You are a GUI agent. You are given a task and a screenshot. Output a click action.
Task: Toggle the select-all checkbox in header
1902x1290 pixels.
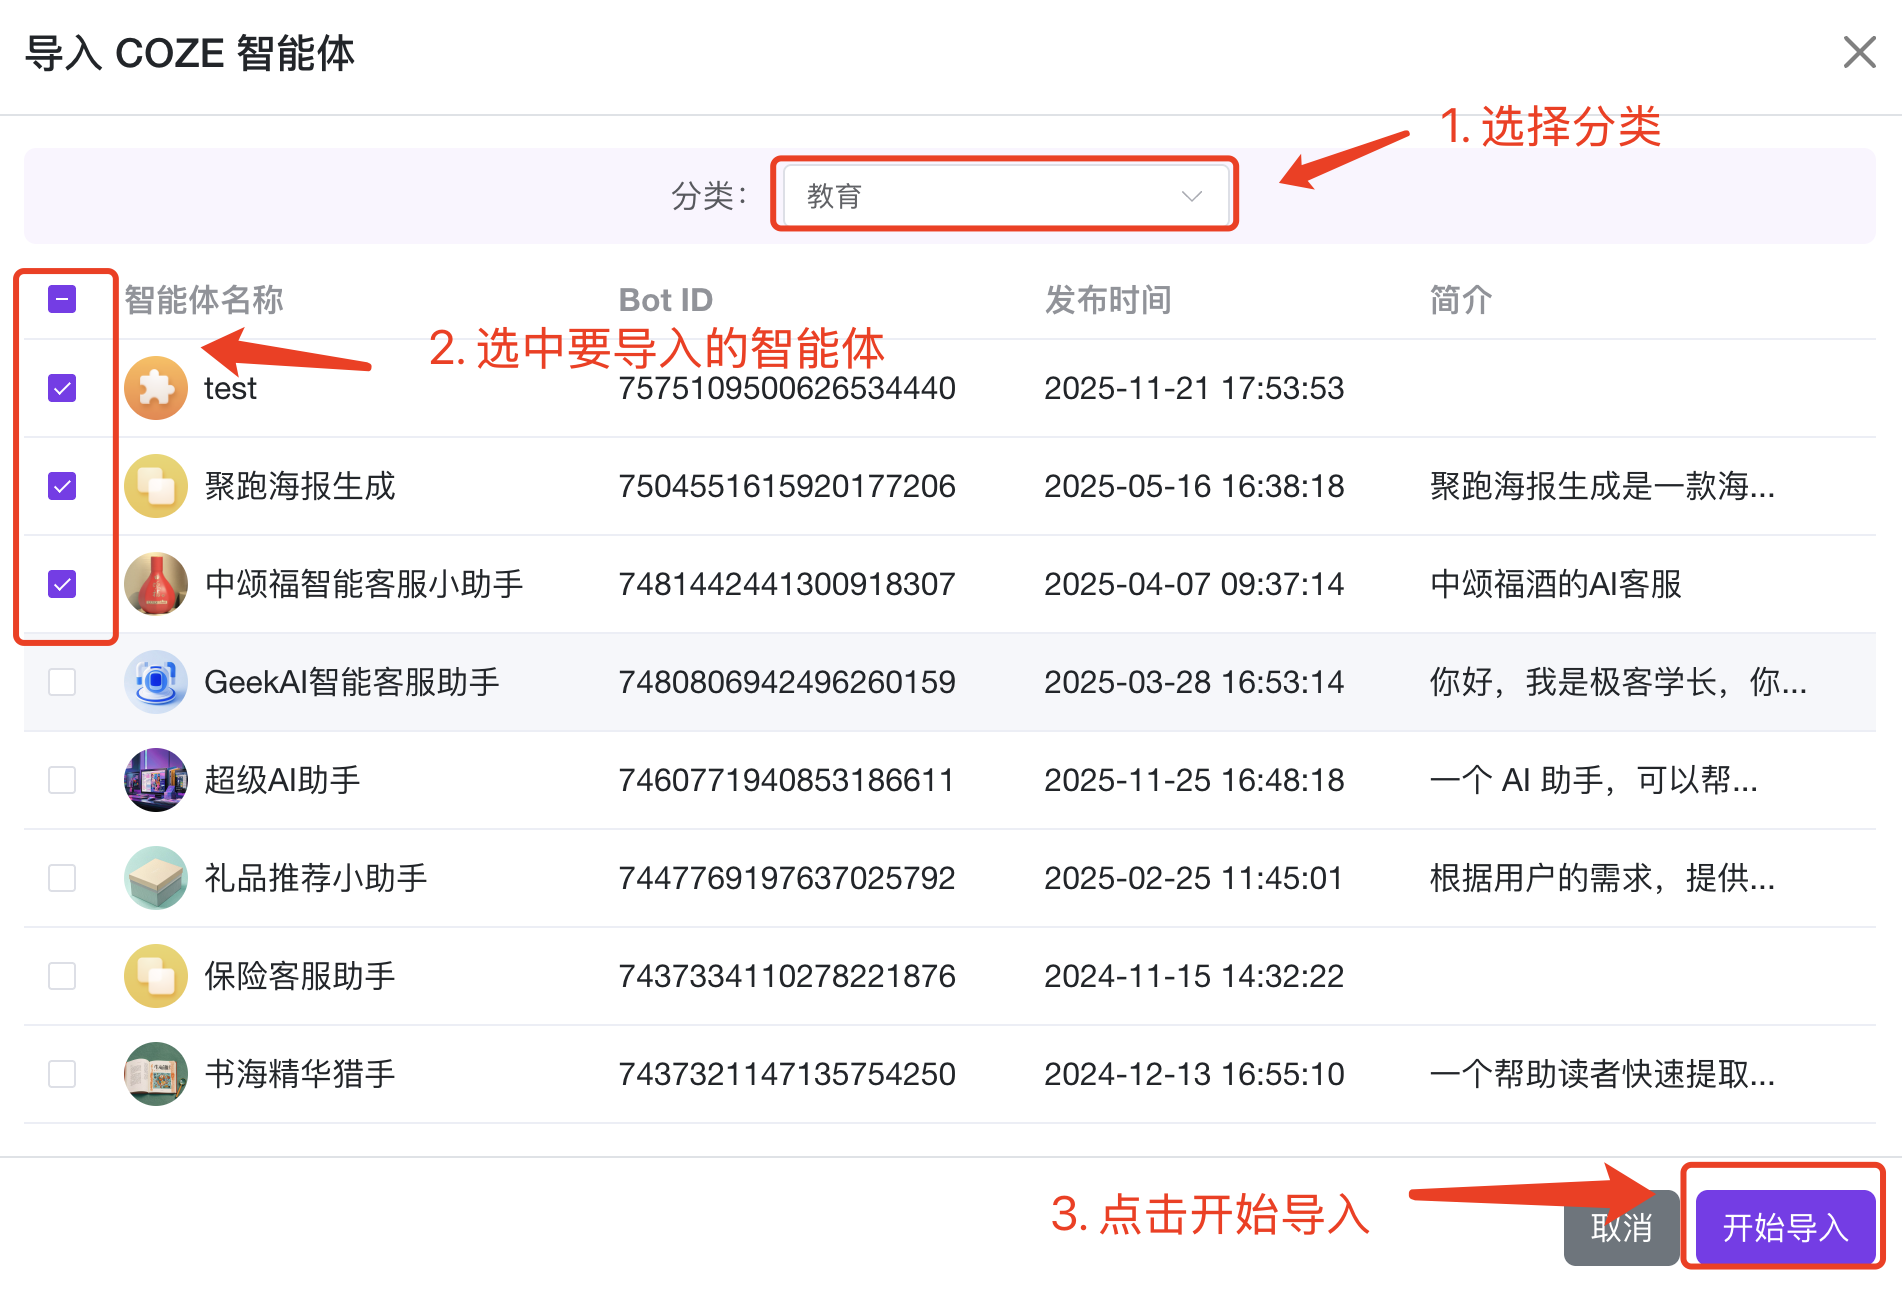click(x=62, y=299)
